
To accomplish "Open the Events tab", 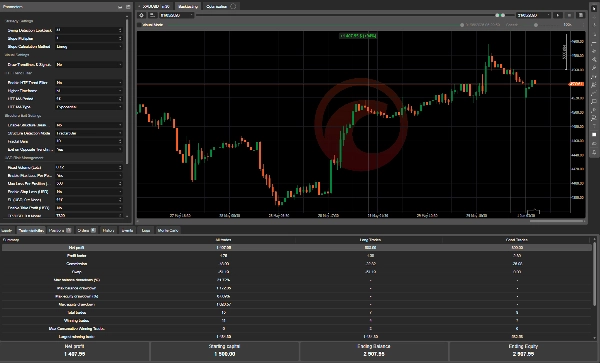I will pyautogui.click(x=127, y=230).
